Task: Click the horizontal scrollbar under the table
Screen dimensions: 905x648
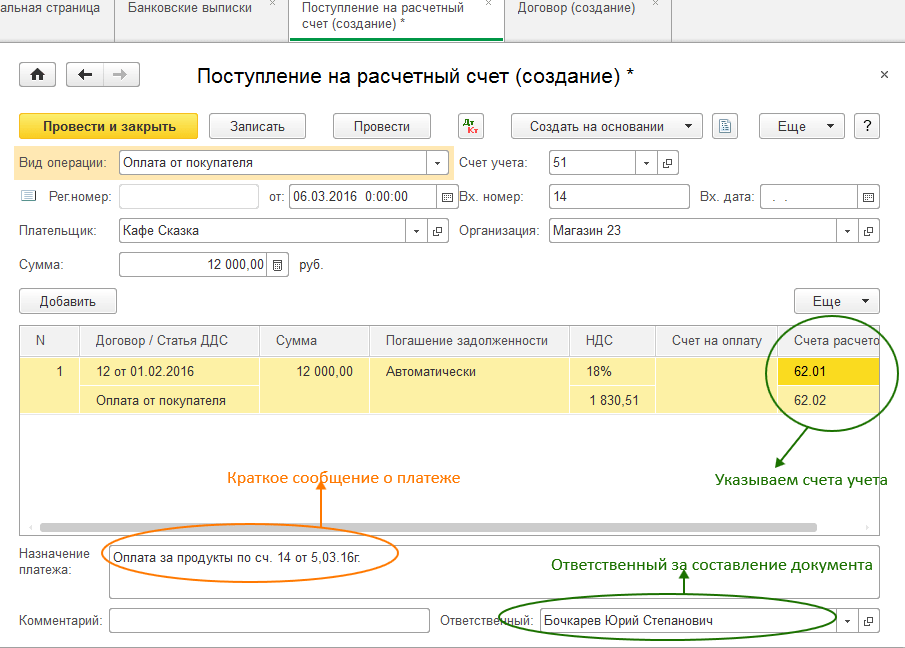Action: click(428, 527)
